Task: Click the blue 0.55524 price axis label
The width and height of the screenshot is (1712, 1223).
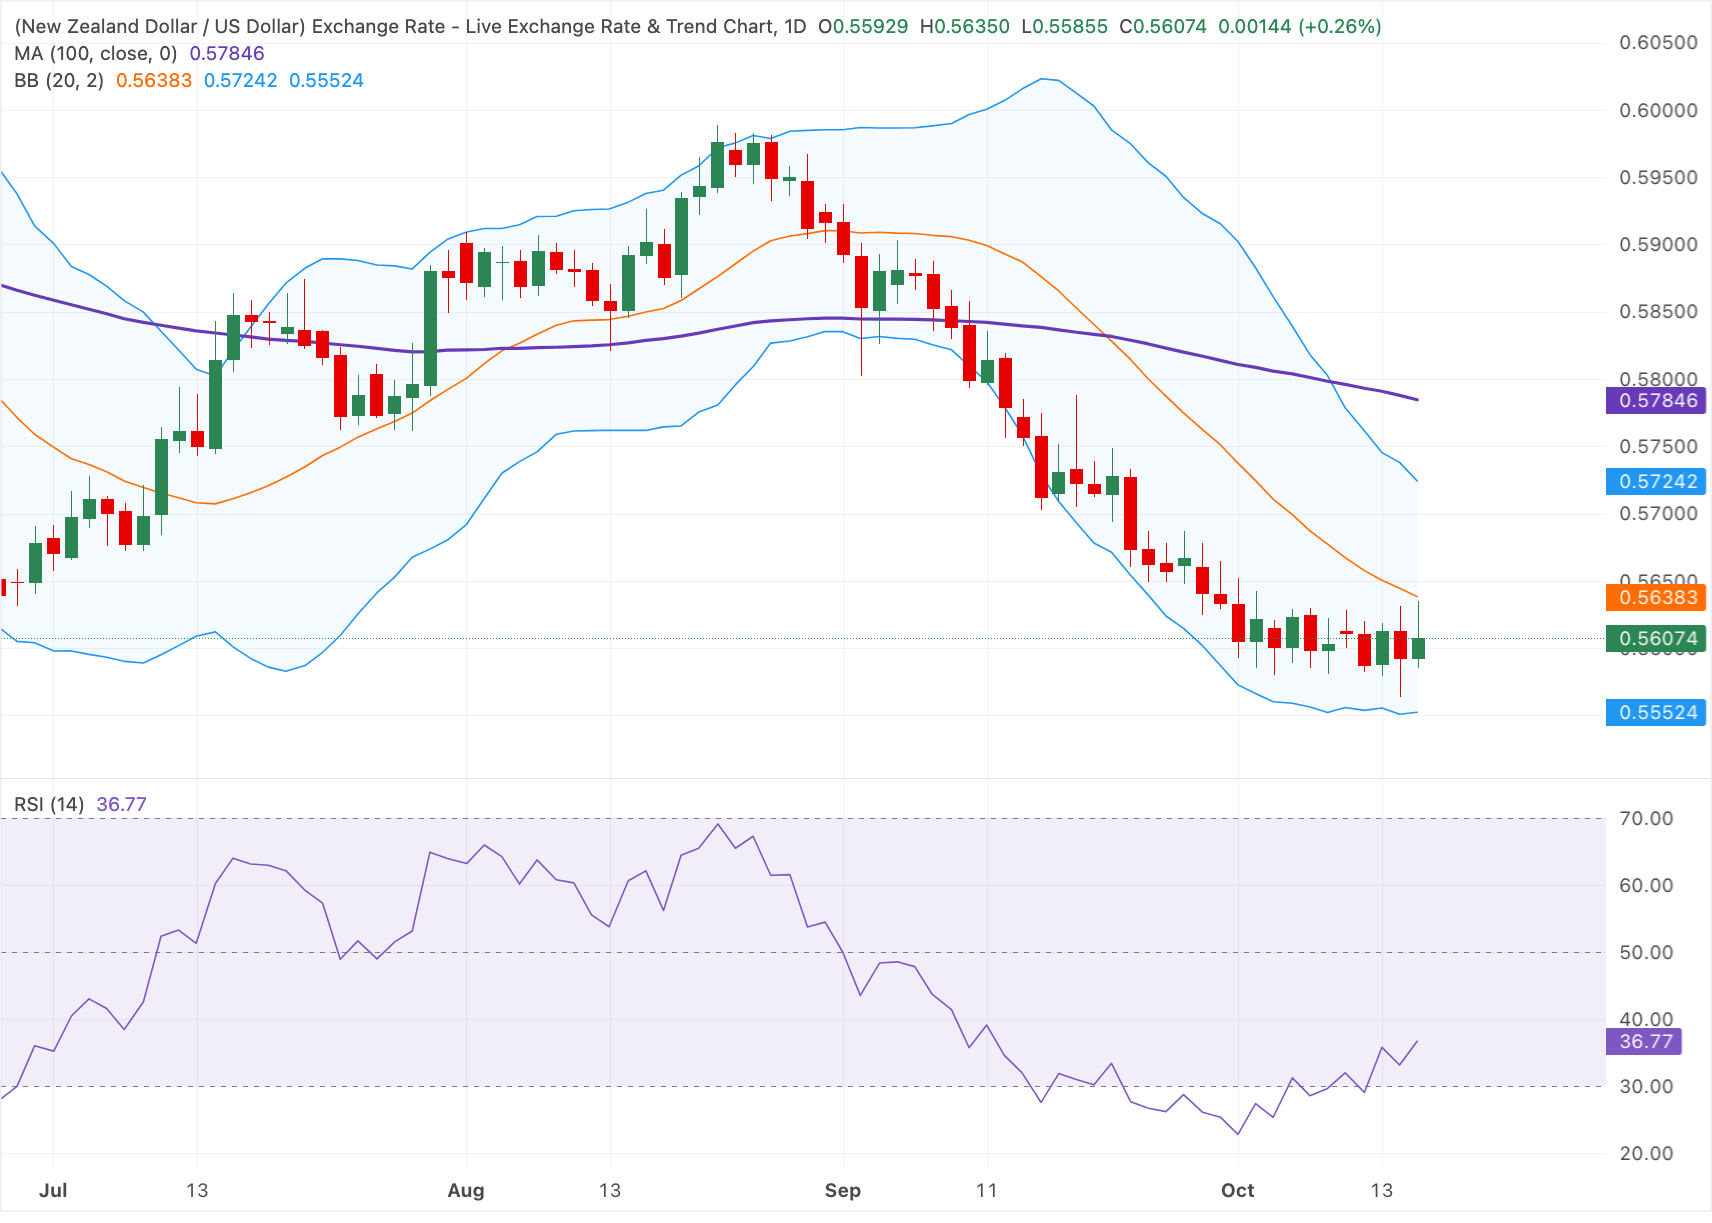Action: pyautogui.click(x=1656, y=713)
